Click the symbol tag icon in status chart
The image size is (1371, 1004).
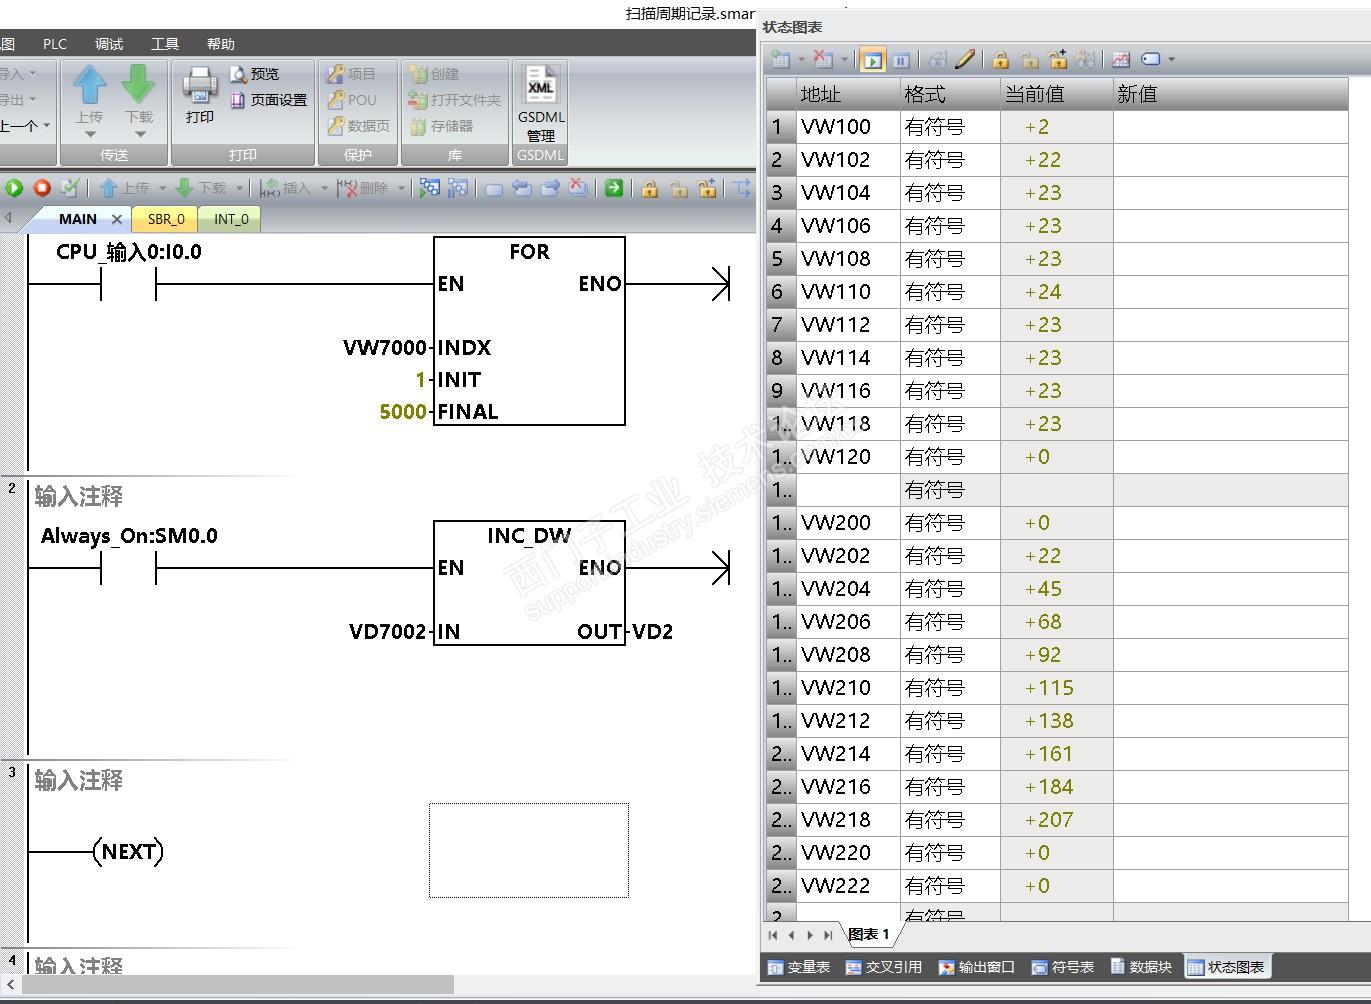tap(1151, 60)
